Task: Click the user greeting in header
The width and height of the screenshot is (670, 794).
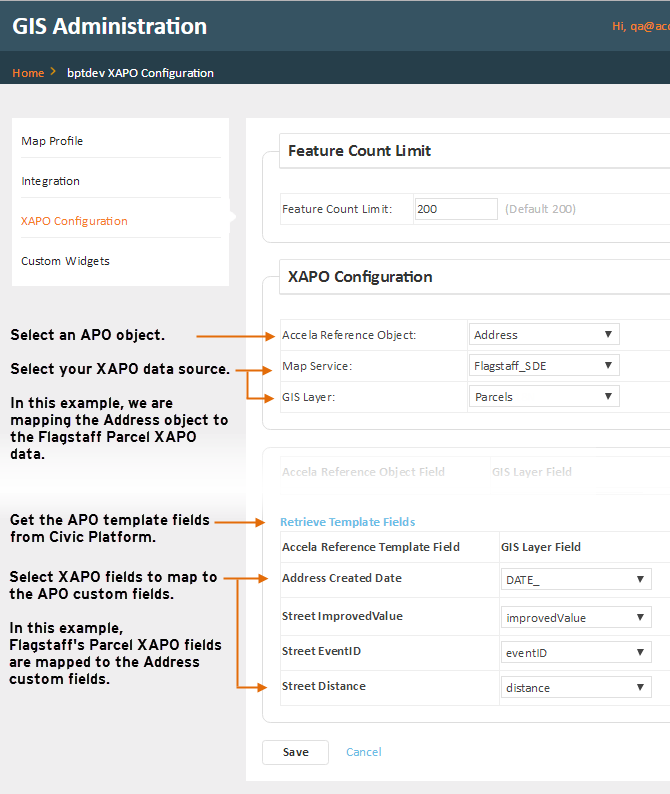Action: click(640, 27)
